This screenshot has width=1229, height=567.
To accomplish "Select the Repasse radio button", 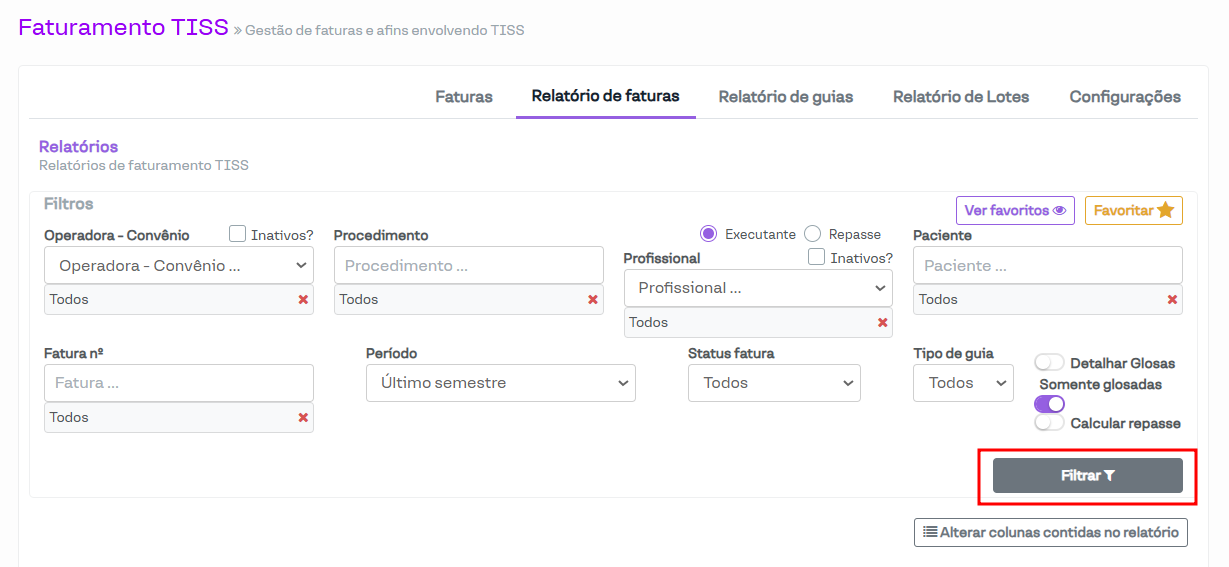I will click(813, 234).
